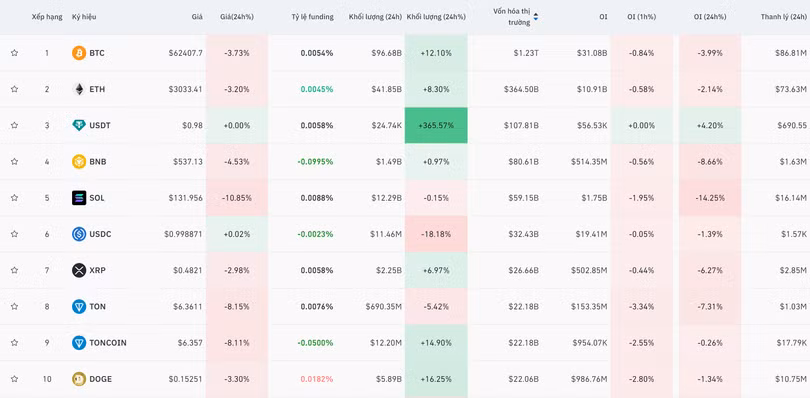
Task: Click the Tether USDT logo
Action: click(79, 125)
